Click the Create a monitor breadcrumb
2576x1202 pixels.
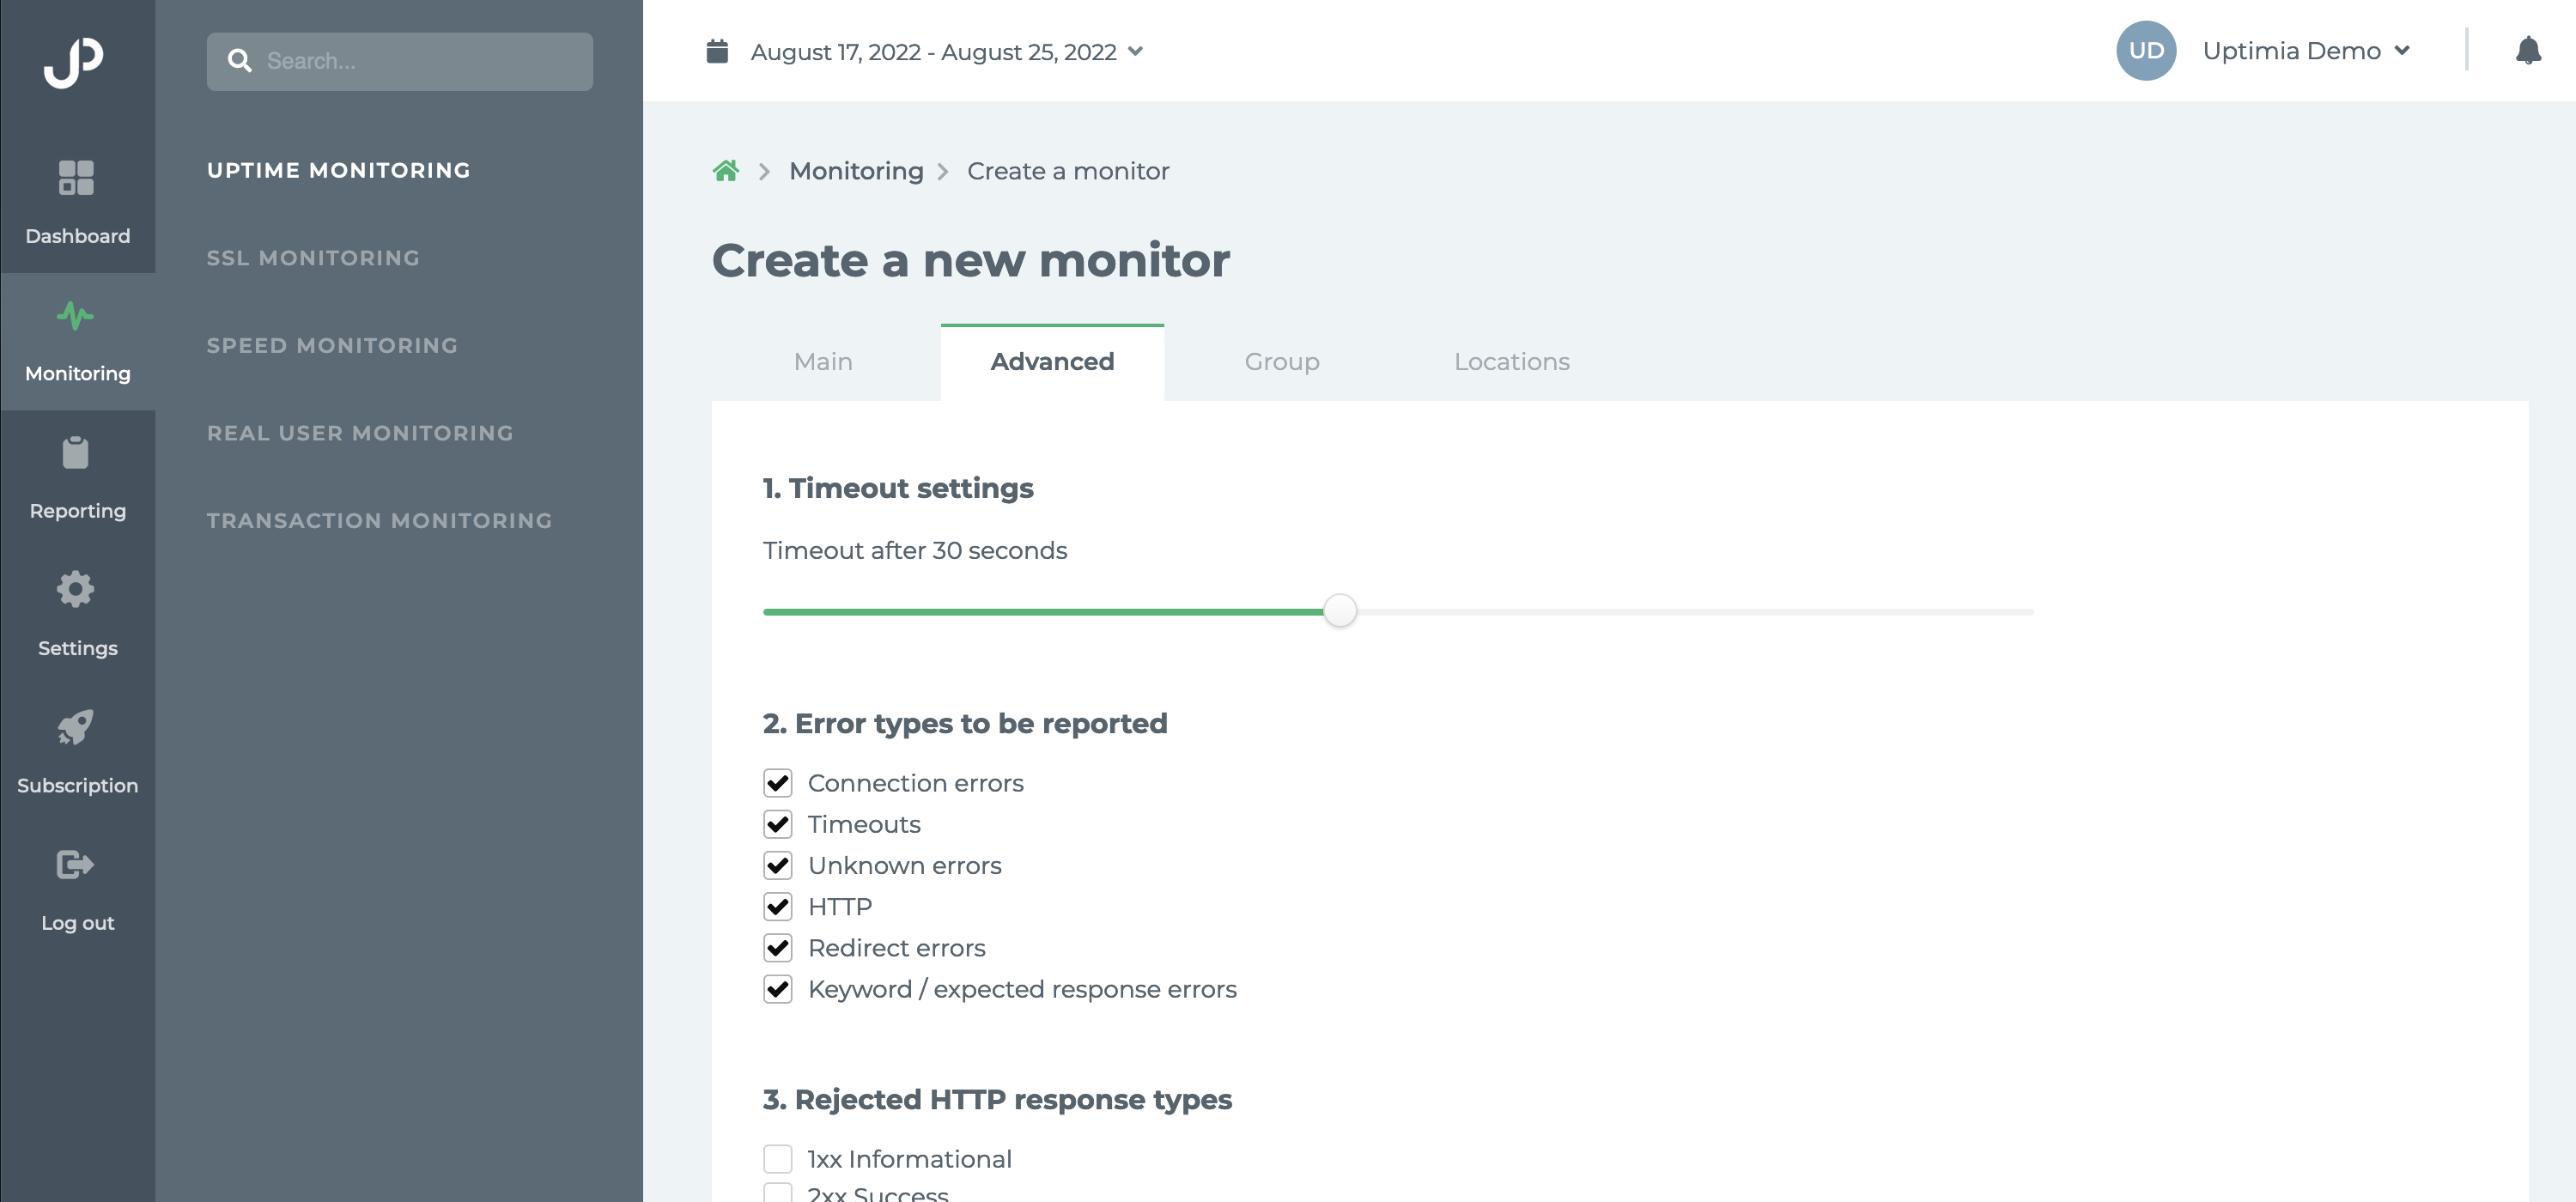click(1068, 171)
